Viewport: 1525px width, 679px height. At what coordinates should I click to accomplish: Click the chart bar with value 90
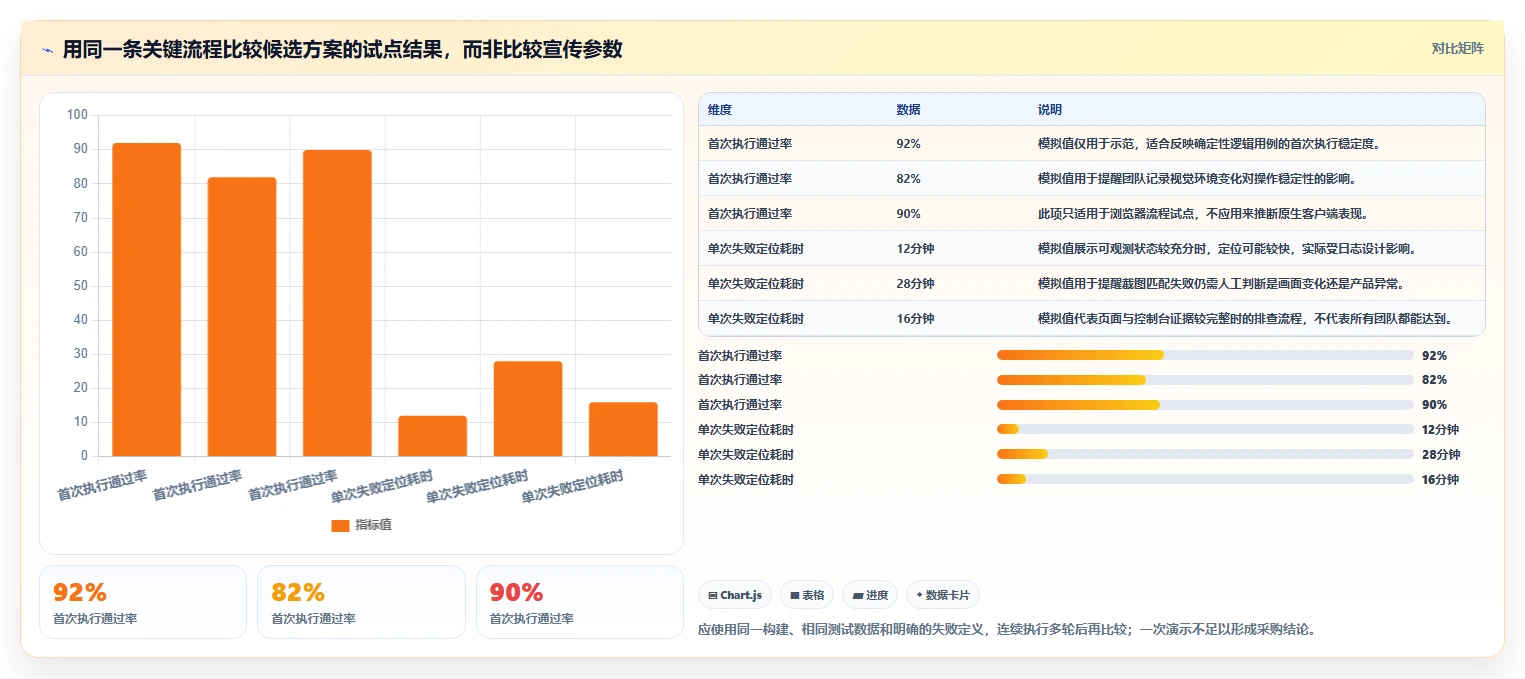[x=337, y=303]
